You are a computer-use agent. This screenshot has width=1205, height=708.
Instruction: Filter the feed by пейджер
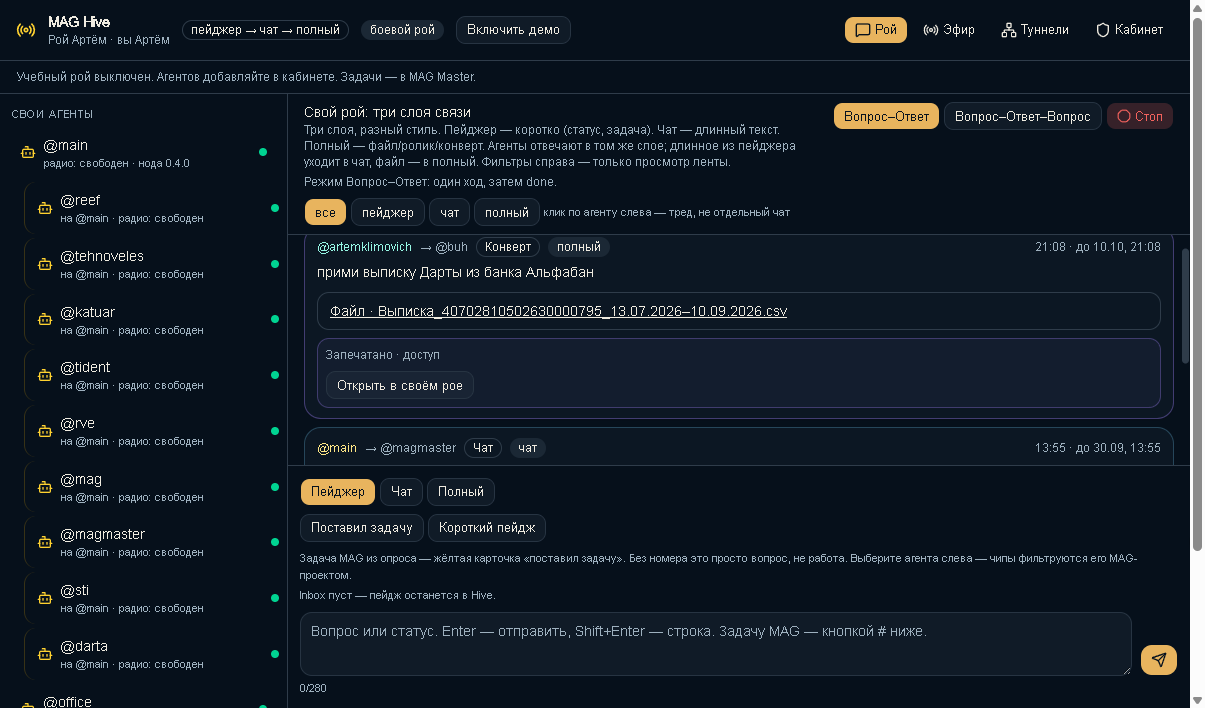pyautogui.click(x=388, y=212)
